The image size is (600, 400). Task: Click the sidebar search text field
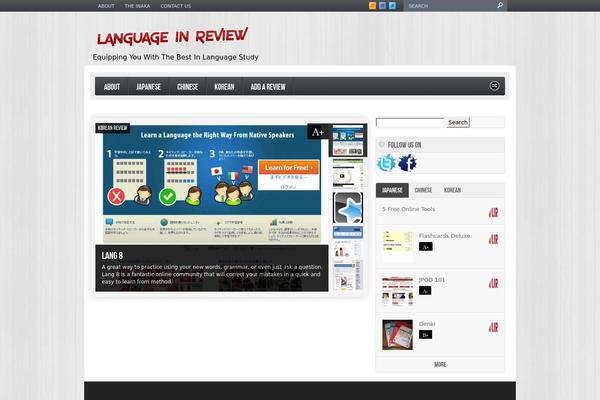click(x=410, y=122)
